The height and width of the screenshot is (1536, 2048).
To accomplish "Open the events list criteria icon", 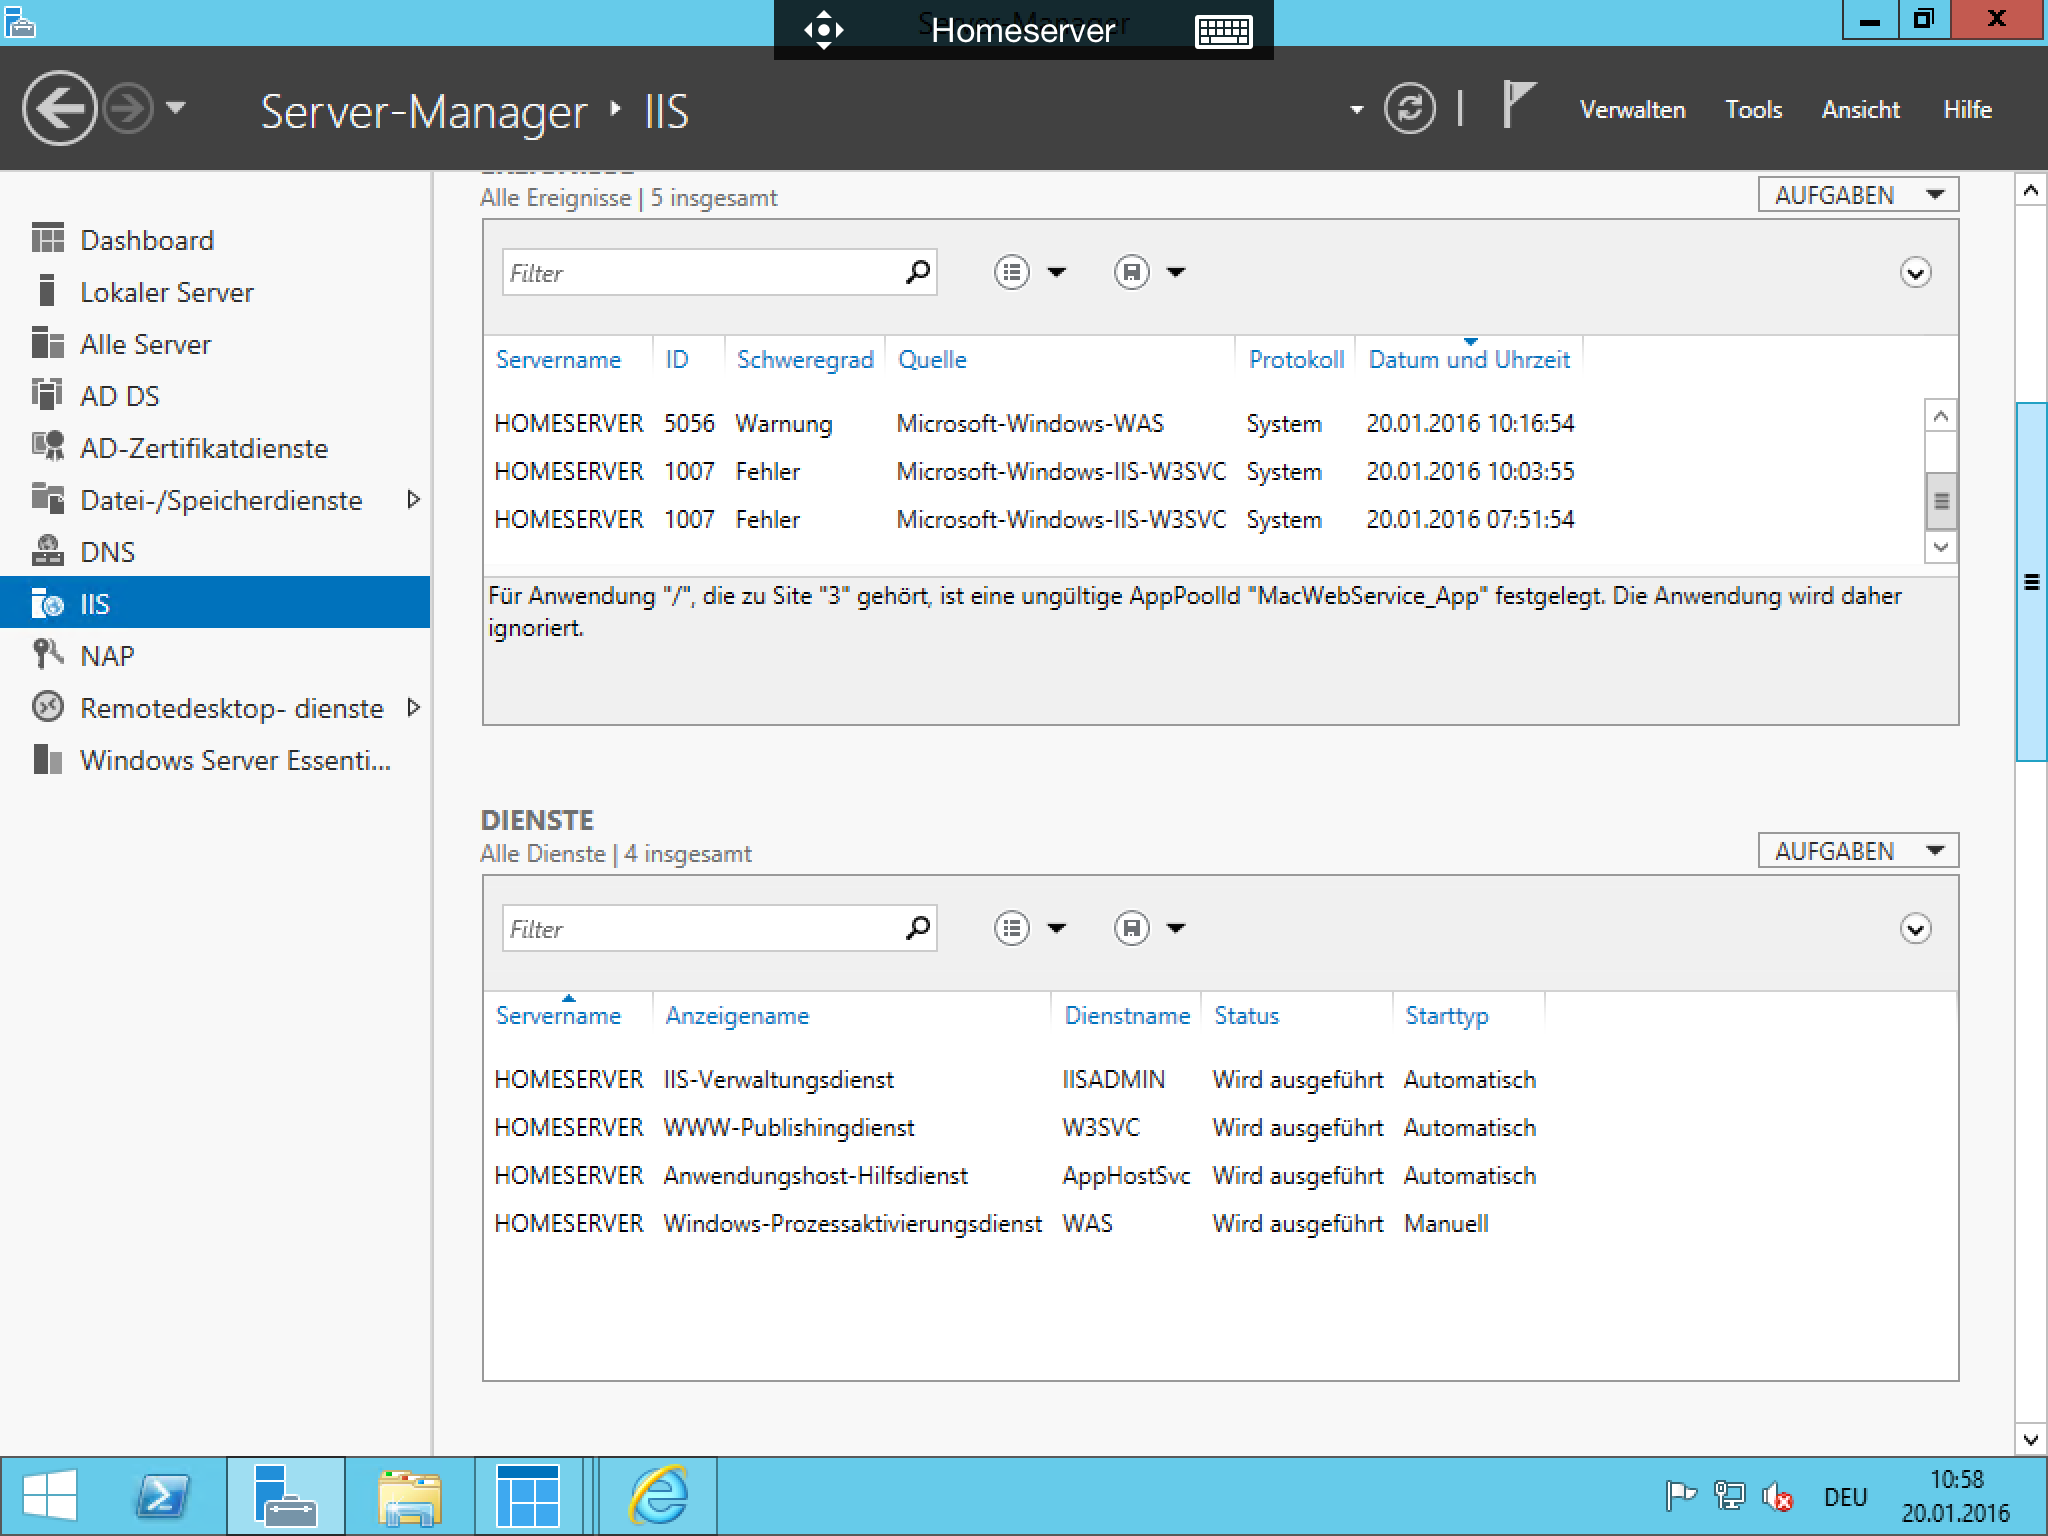I will pos(1011,272).
